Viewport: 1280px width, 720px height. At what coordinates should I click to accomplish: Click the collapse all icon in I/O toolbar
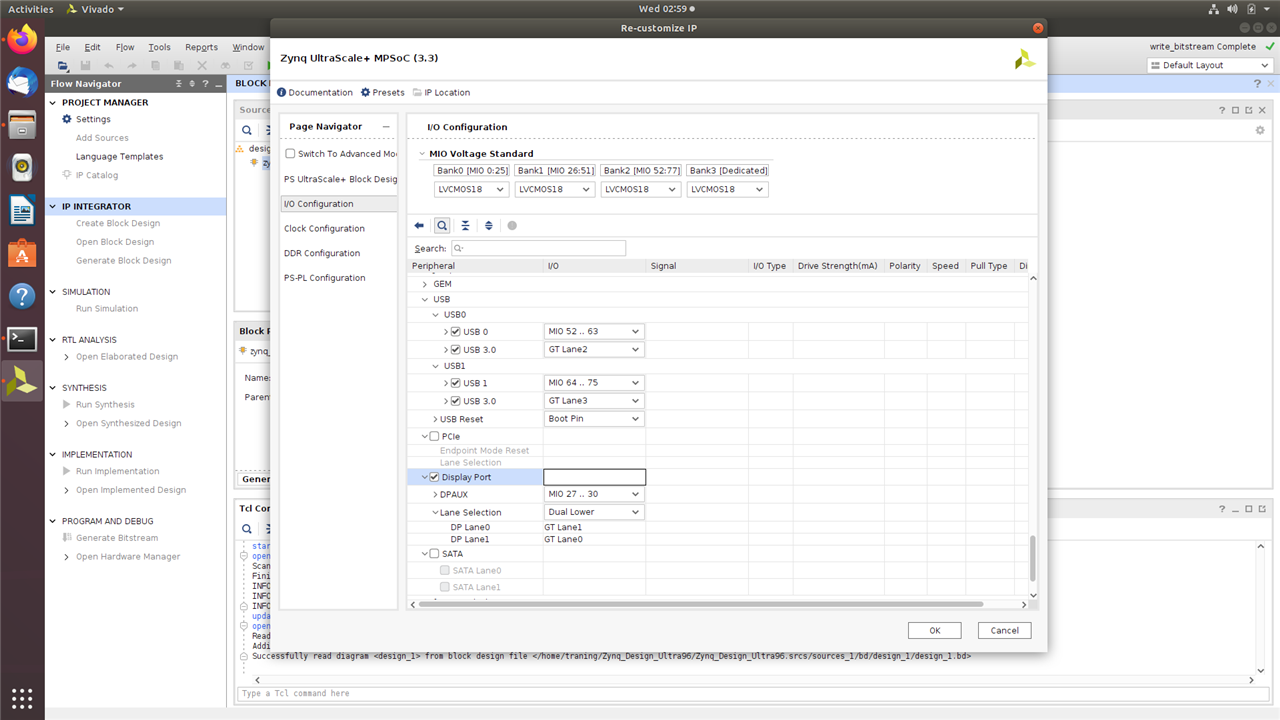click(465, 226)
